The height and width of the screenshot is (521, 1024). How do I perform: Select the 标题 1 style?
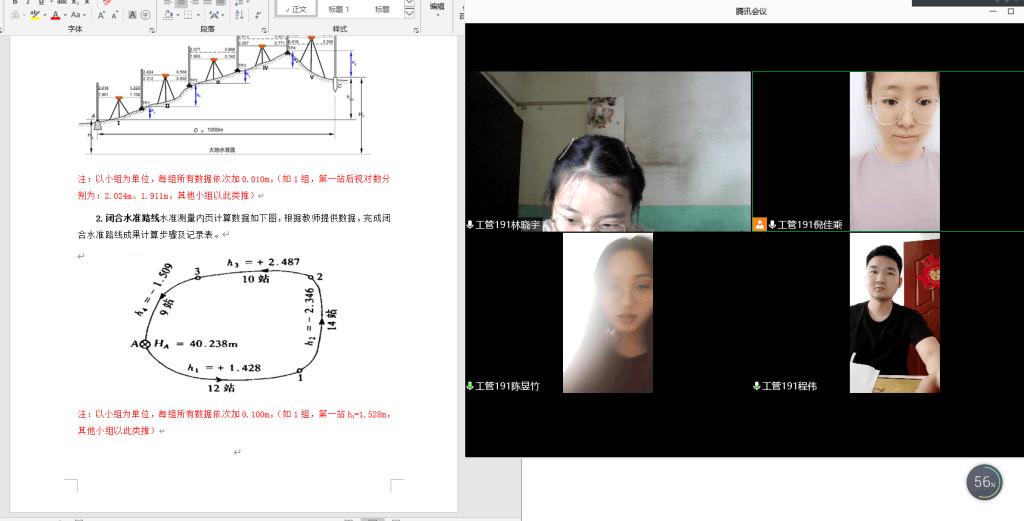point(340,9)
